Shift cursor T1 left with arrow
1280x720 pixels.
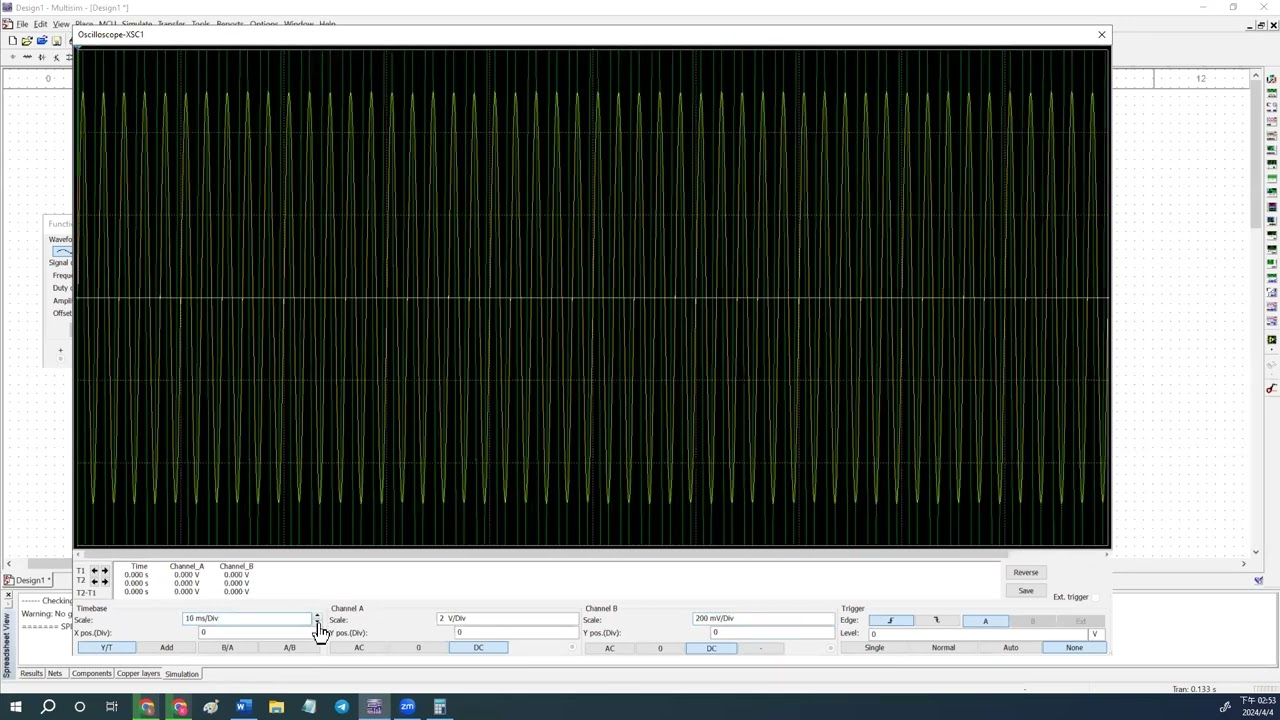point(94,571)
